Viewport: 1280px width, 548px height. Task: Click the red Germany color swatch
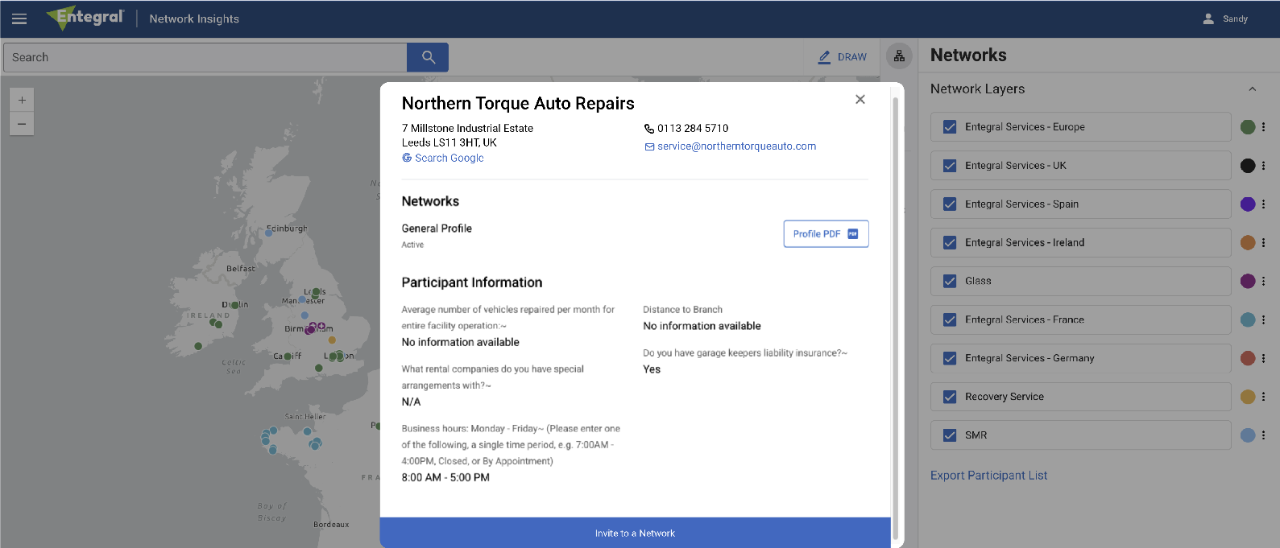tap(1247, 358)
